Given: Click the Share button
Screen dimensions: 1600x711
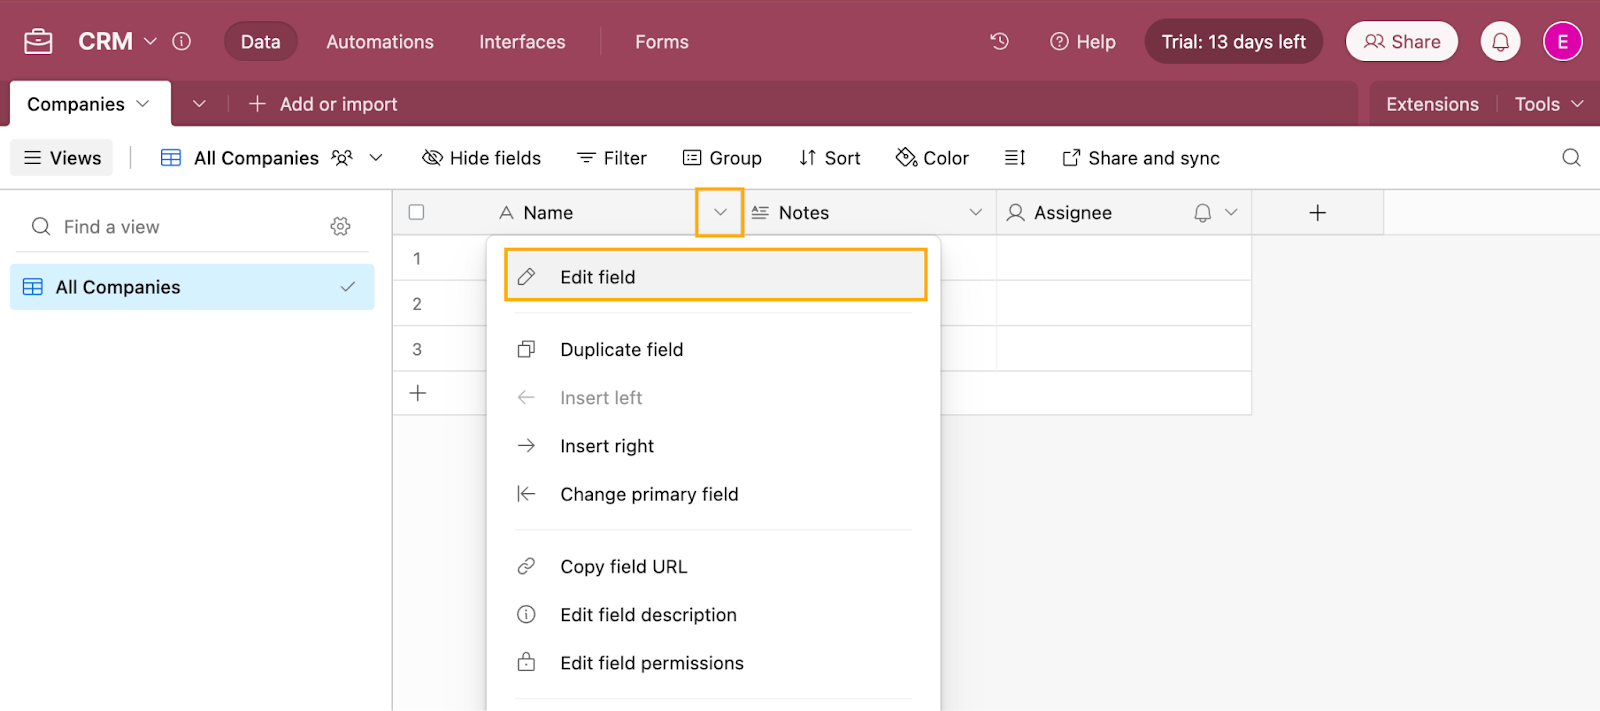Looking at the screenshot, I should pyautogui.click(x=1402, y=42).
